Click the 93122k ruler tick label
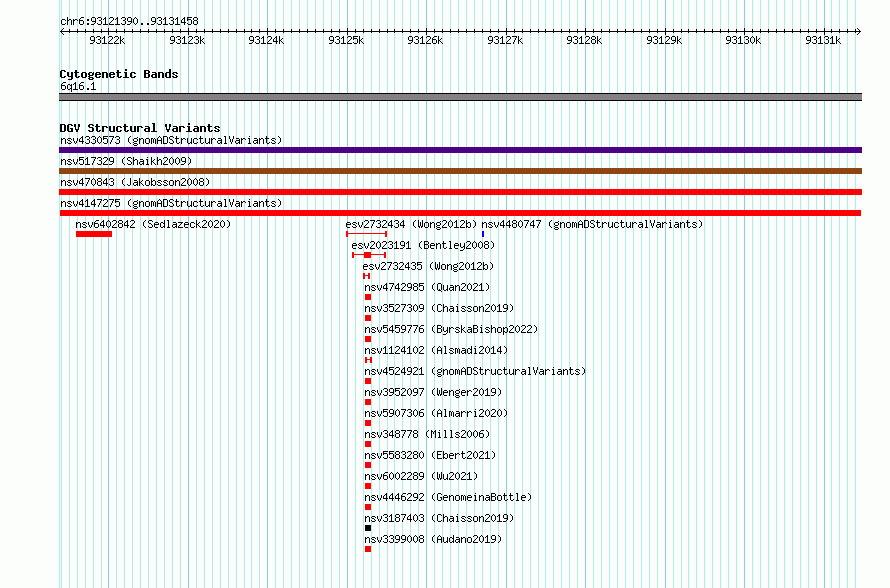 (x=107, y=40)
